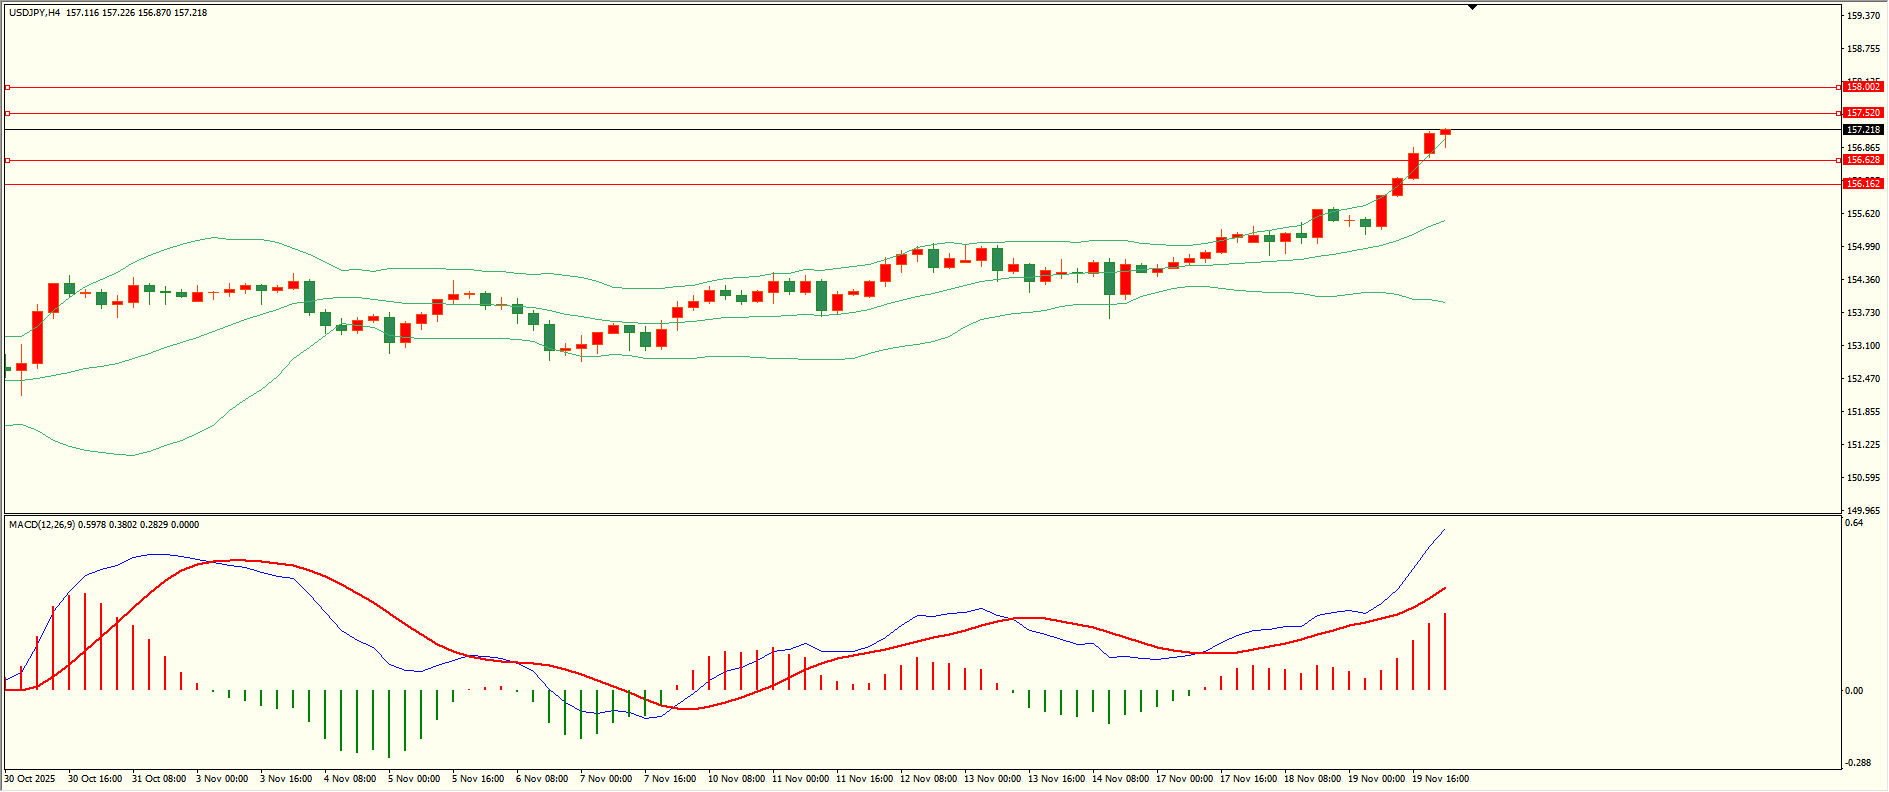Click the 10 Nov 08:00 time axis label
The height and width of the screenshot is (792, 1889).
pos(736,779)
